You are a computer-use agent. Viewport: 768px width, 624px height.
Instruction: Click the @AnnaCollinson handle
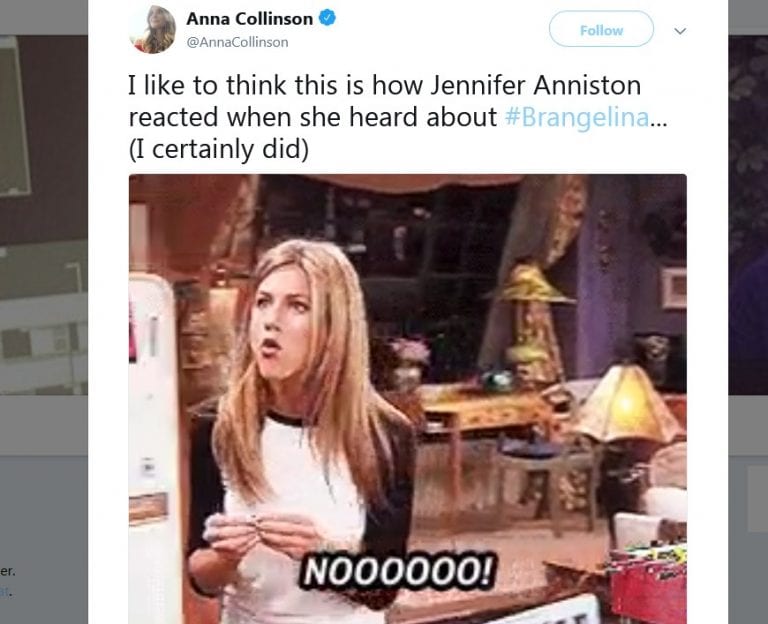(237, 43)
